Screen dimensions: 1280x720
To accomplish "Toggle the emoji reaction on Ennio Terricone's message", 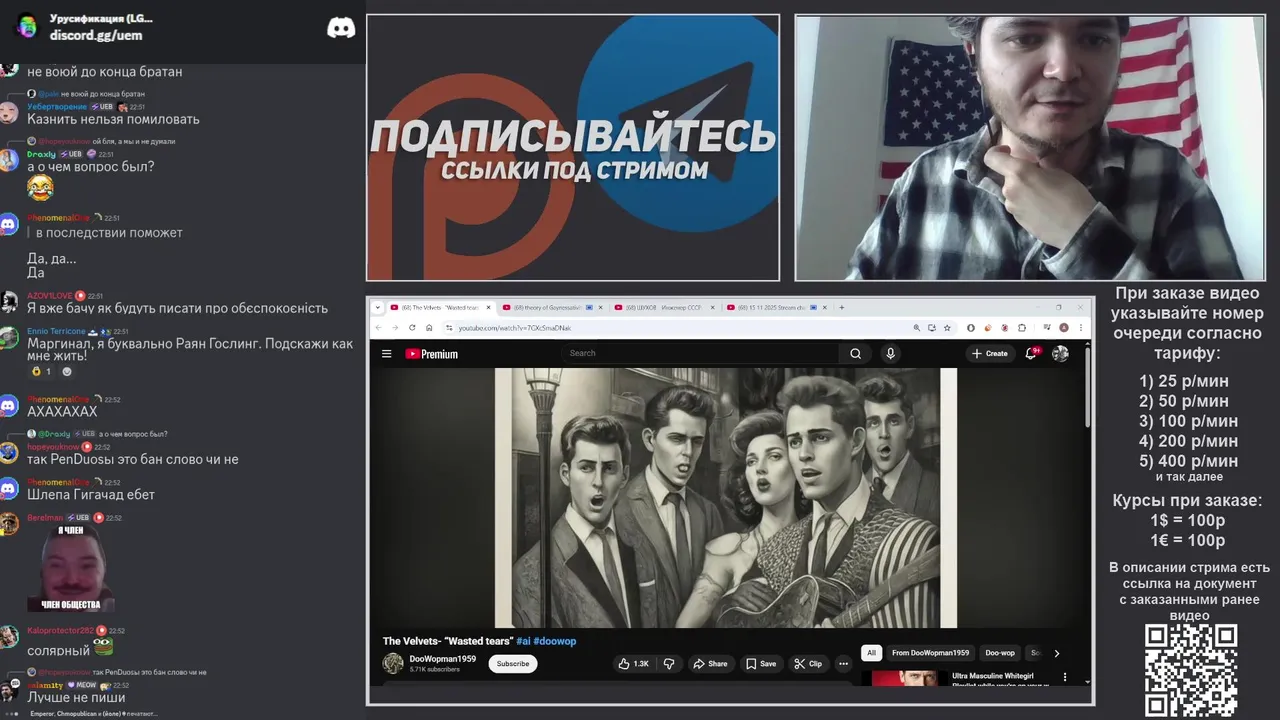I will tap(42, 371).
